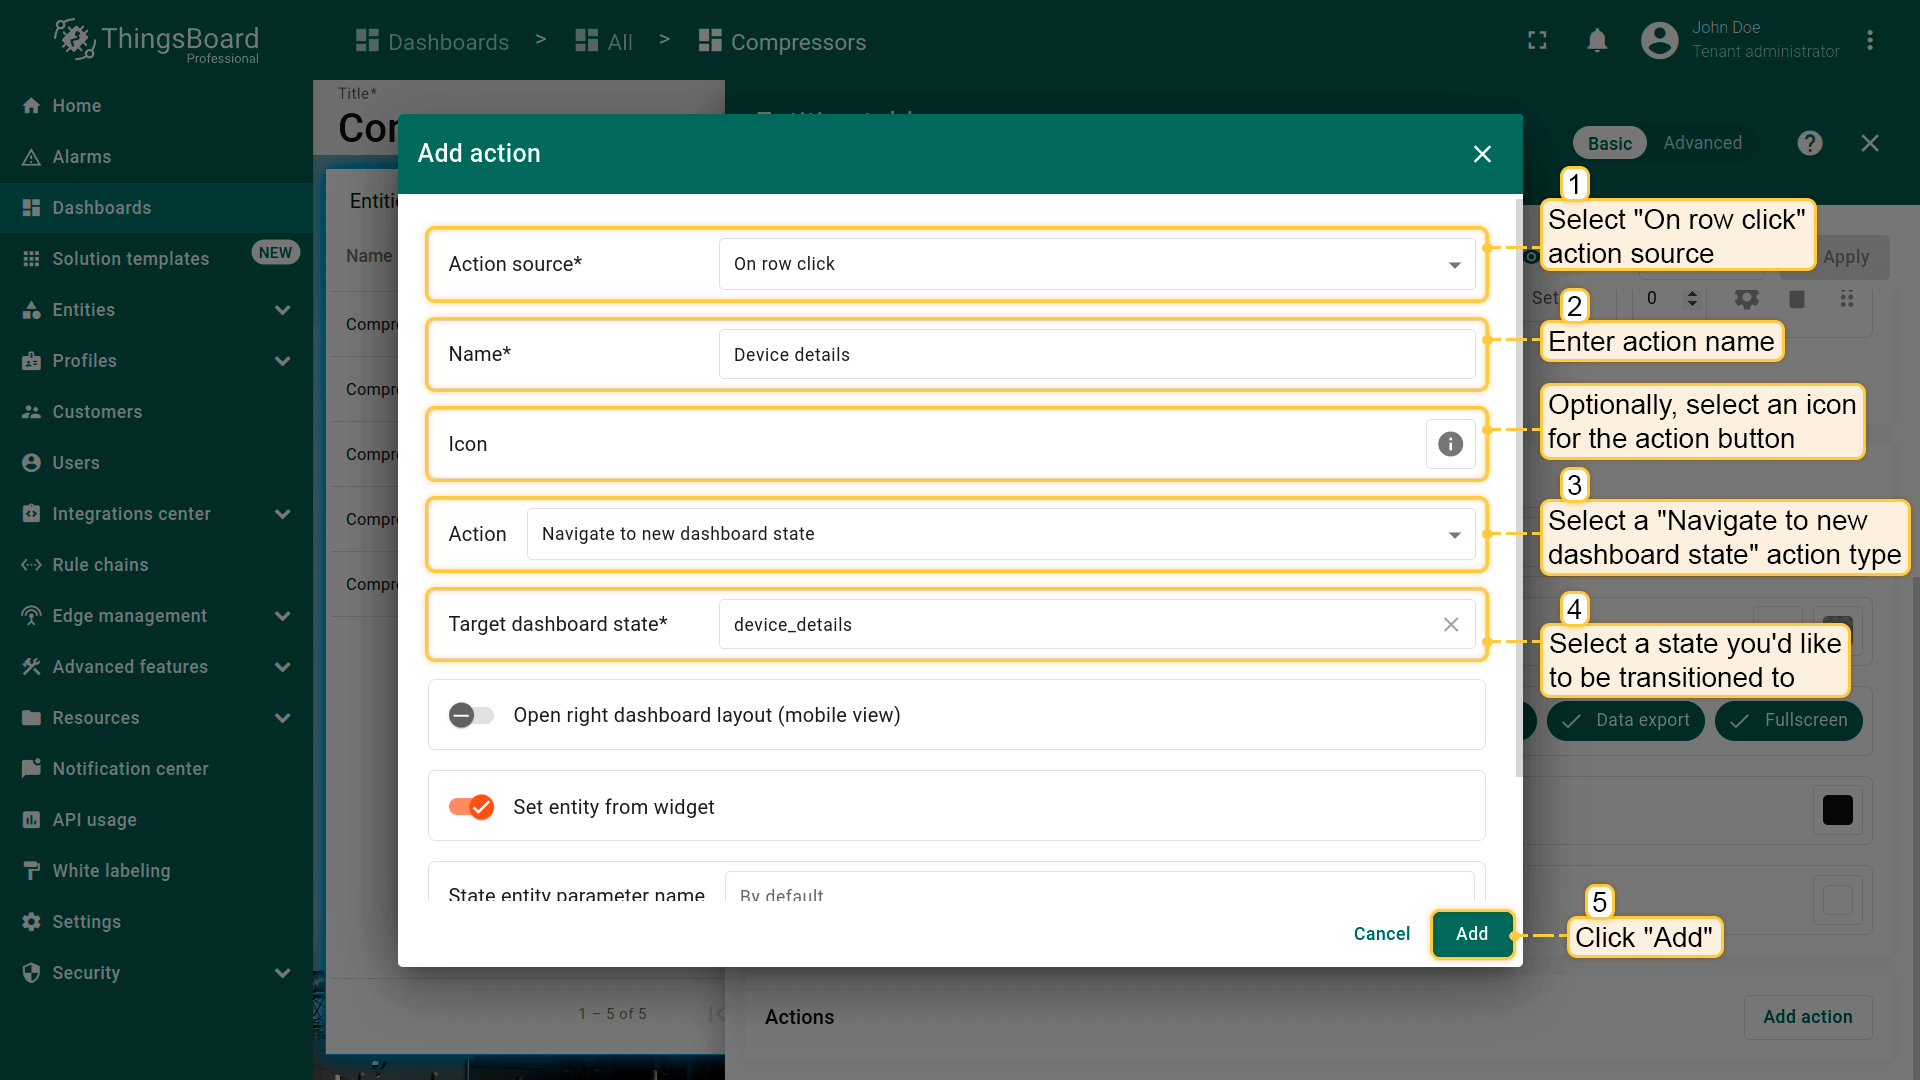This screenshot has height=1080, width=1920.
Task: Click the icon picker button in Icon row
Action: [x=1450, y=444]
